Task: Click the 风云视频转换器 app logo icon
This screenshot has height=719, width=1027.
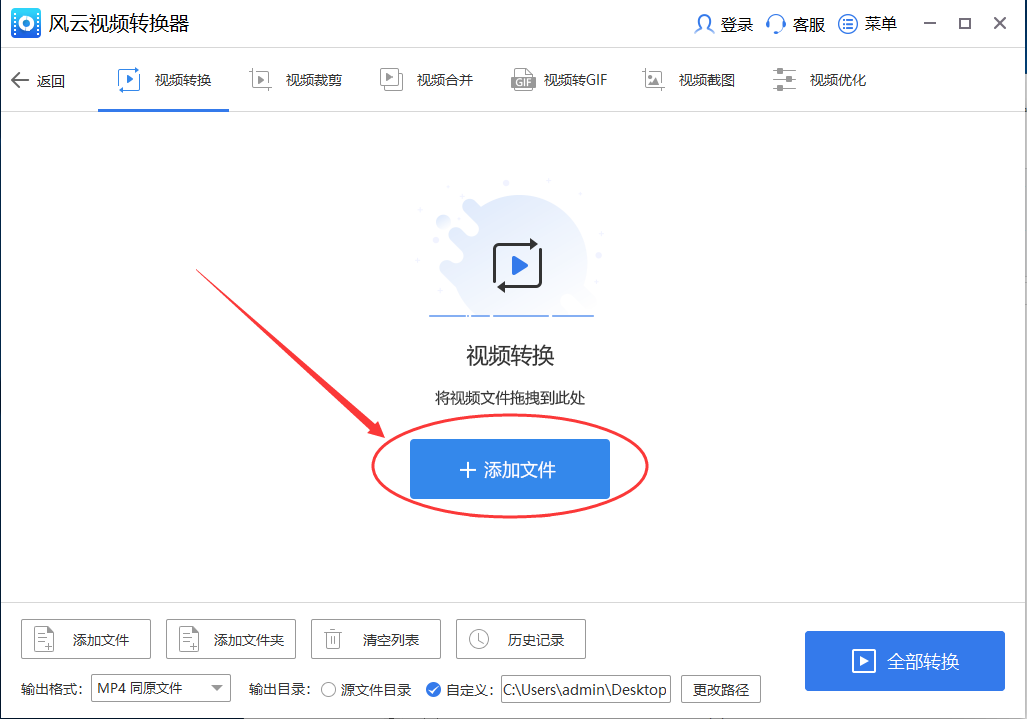Action: pos(26,24)
